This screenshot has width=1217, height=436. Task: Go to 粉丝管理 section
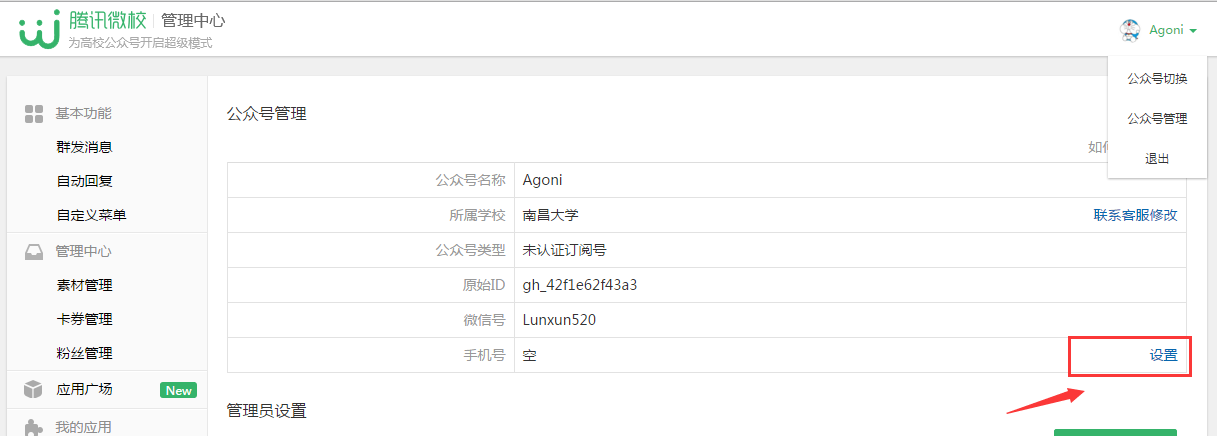85,353
